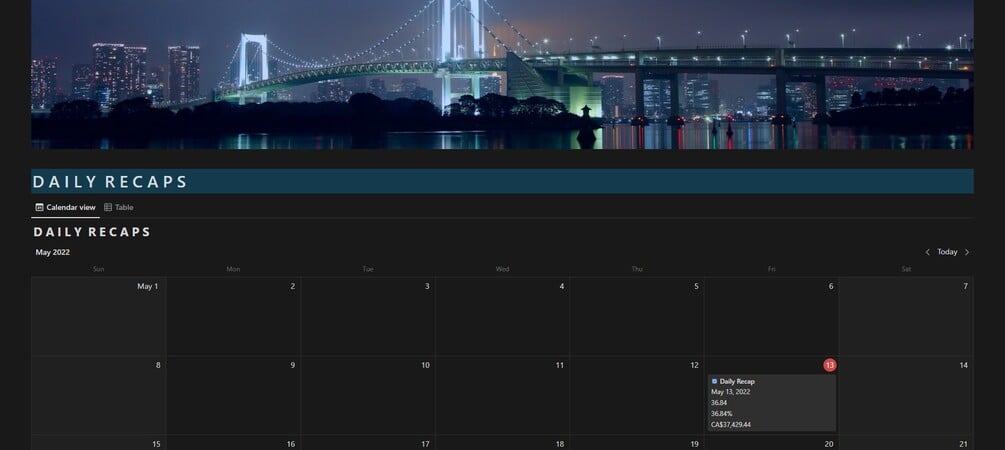1005x450 pixels.
Task: Click the 'Wed' weekday header
Action: point(502,269)
